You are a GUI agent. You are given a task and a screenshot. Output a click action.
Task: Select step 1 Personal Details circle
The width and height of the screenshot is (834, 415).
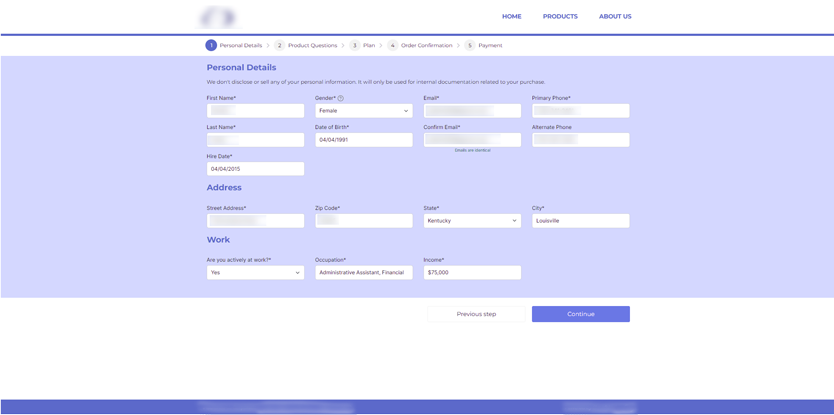coord(211,45)
